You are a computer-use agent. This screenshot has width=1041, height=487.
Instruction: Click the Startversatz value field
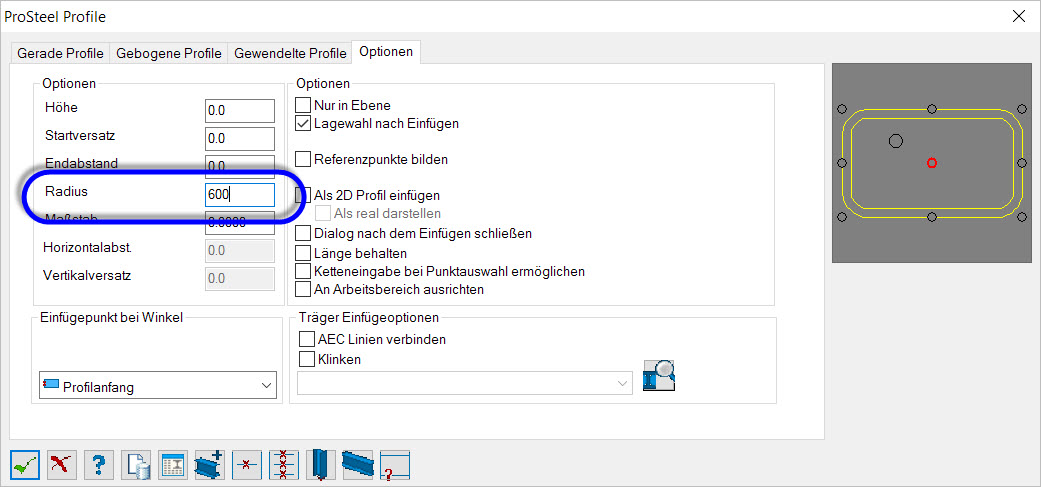tap(240, 139)
